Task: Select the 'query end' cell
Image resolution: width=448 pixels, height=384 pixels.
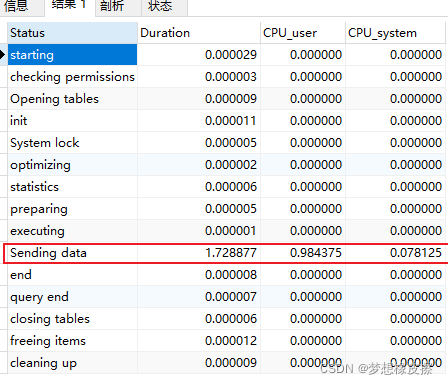Action: 72,297
